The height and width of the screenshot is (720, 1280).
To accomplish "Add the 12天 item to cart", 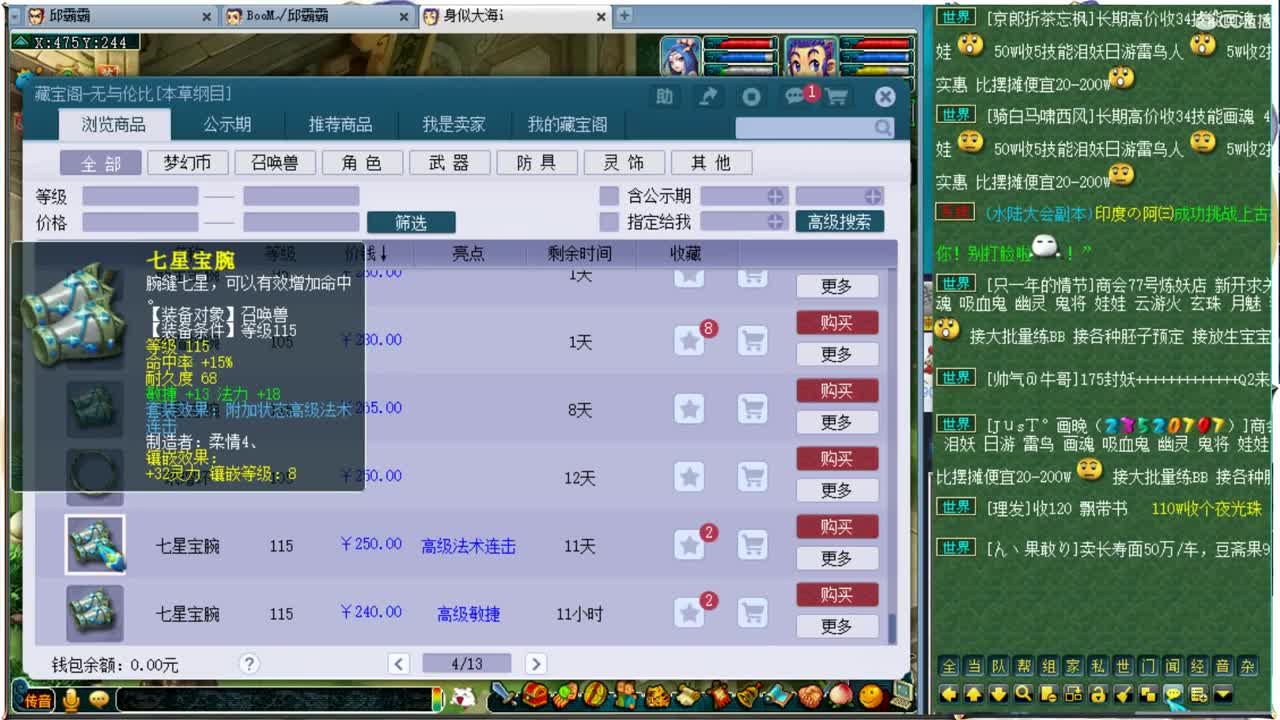I will pos(752,476).
